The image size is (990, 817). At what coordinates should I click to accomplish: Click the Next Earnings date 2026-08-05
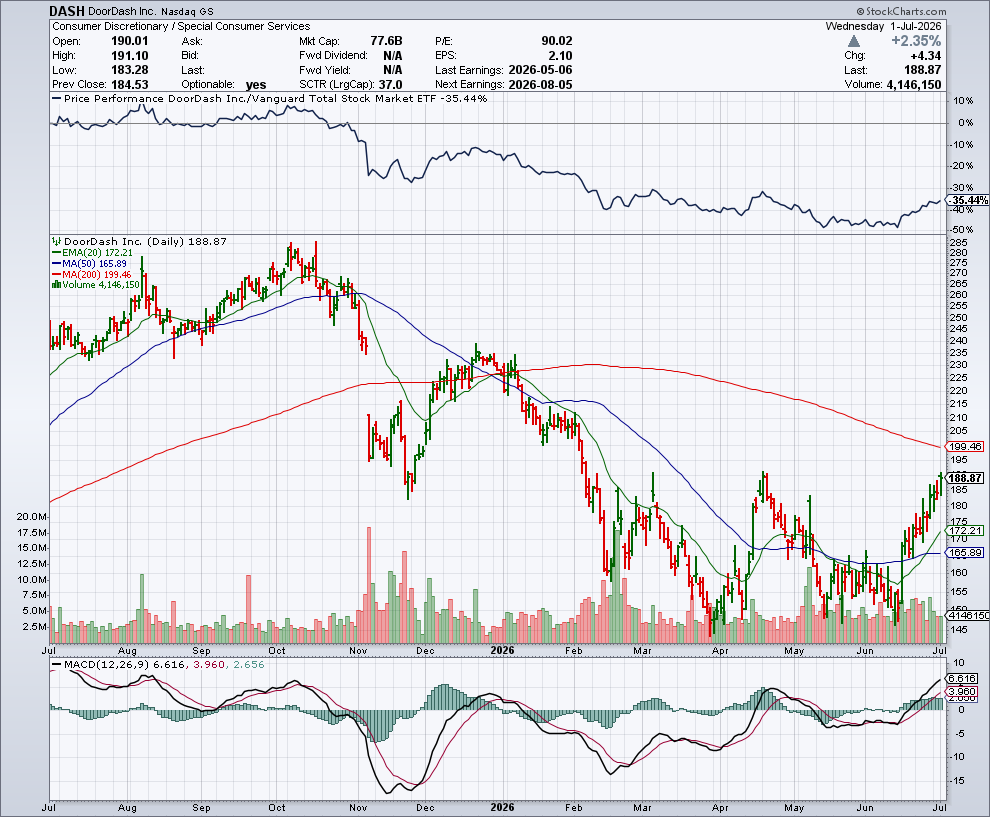tap(540, 85)
